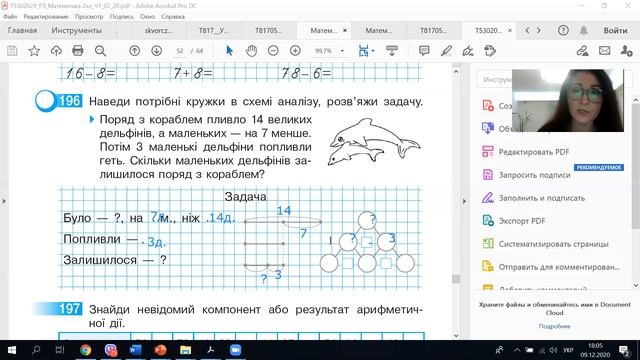
Task: Open the find text magnifier
Action: click(x=100, y=51)
